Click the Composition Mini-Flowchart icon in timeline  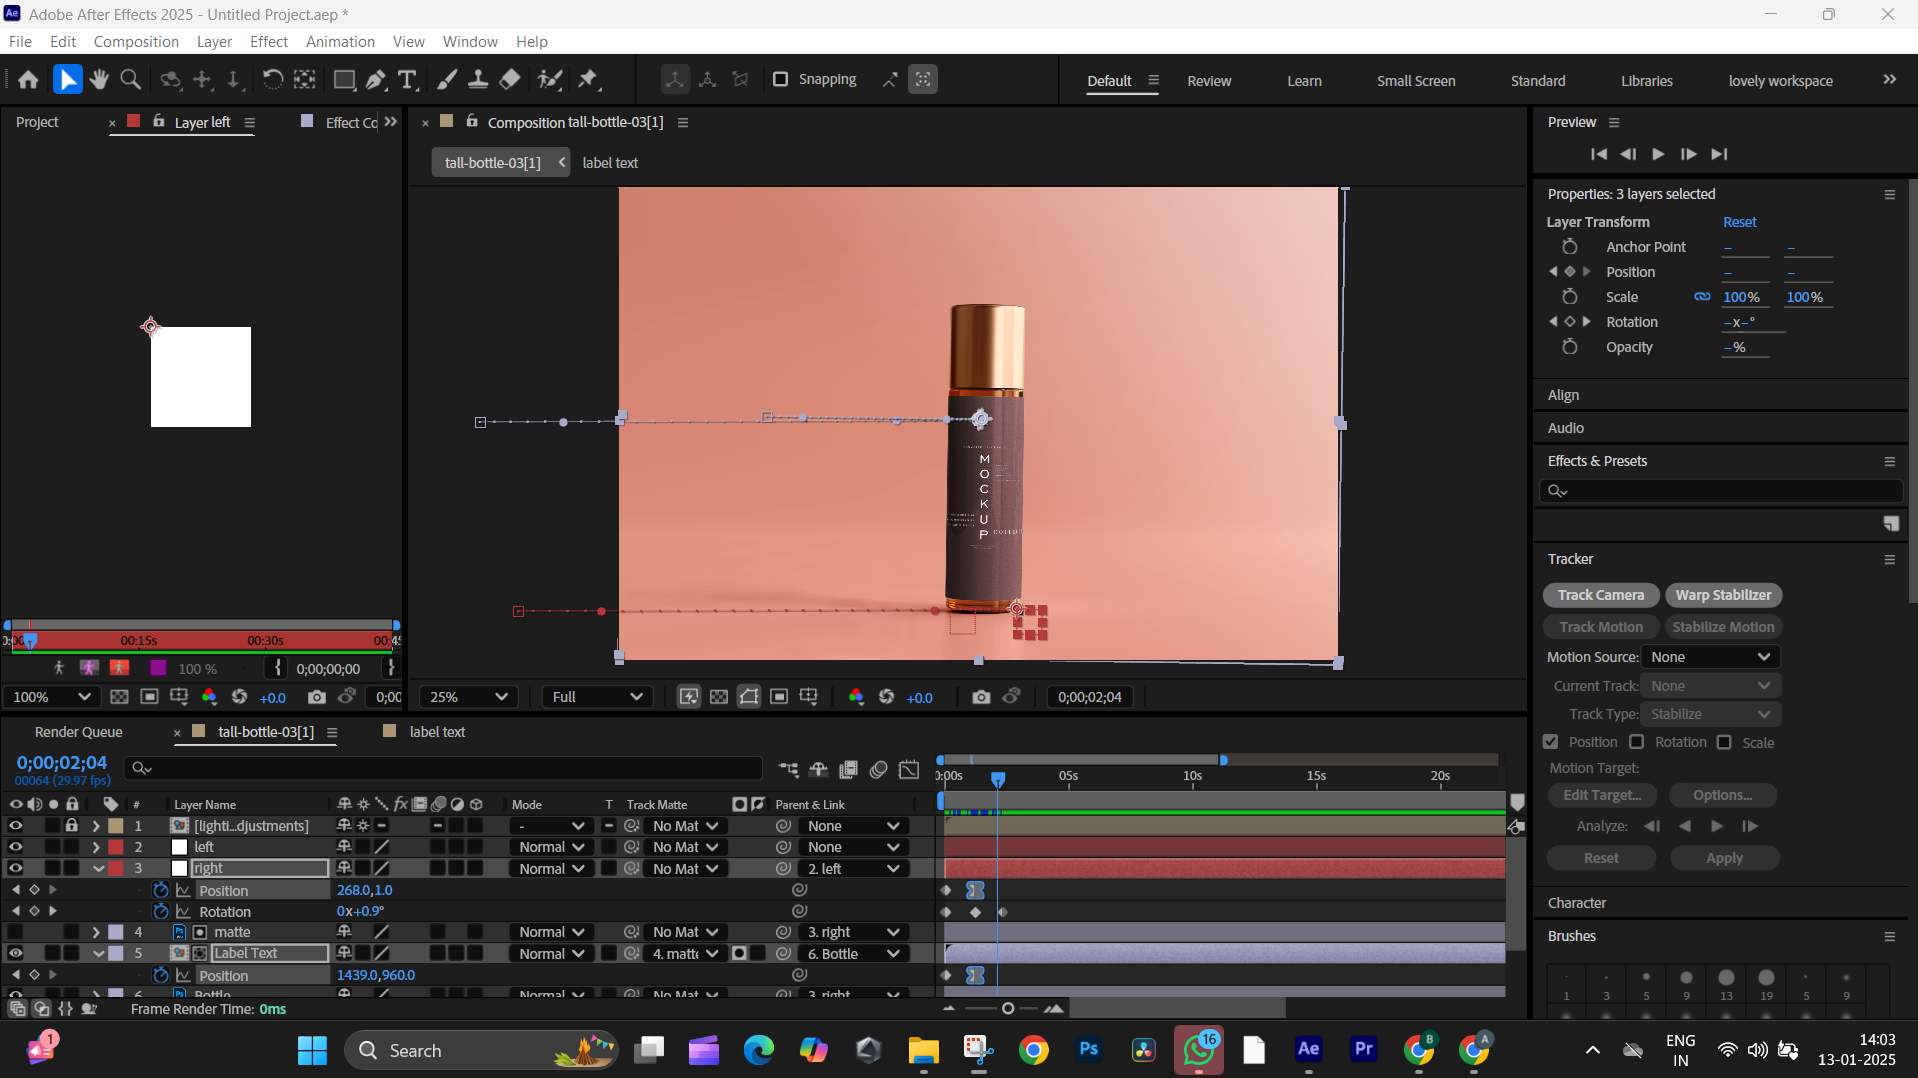789,769
